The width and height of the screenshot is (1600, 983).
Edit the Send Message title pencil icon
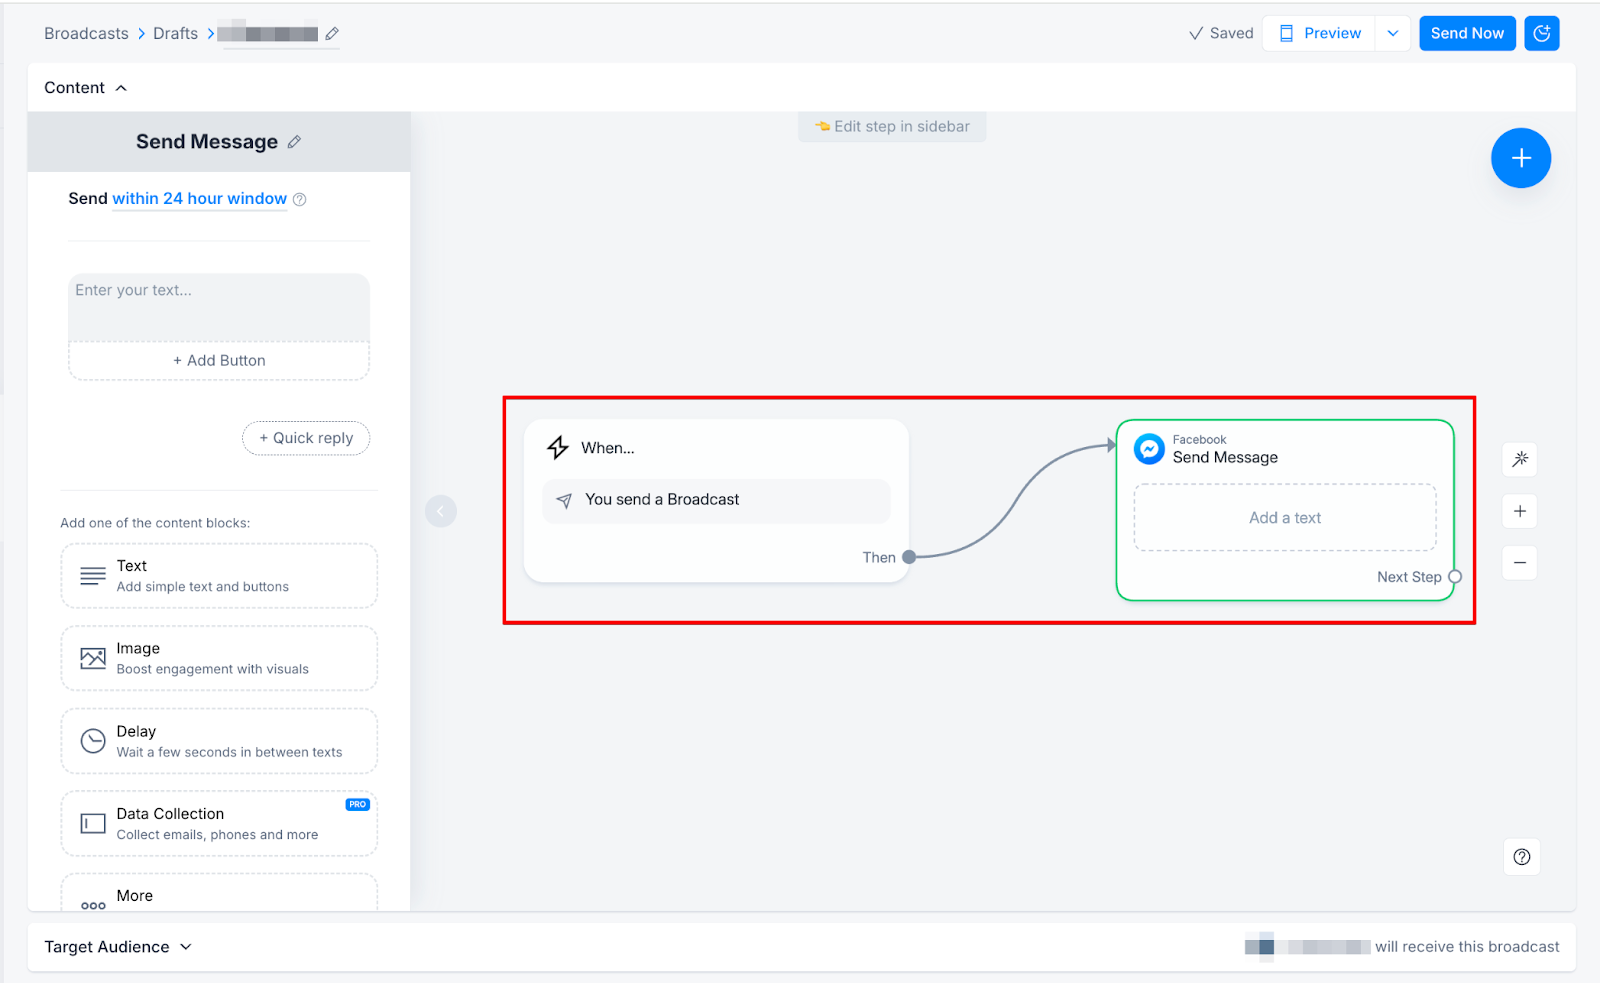click(294, 142)
